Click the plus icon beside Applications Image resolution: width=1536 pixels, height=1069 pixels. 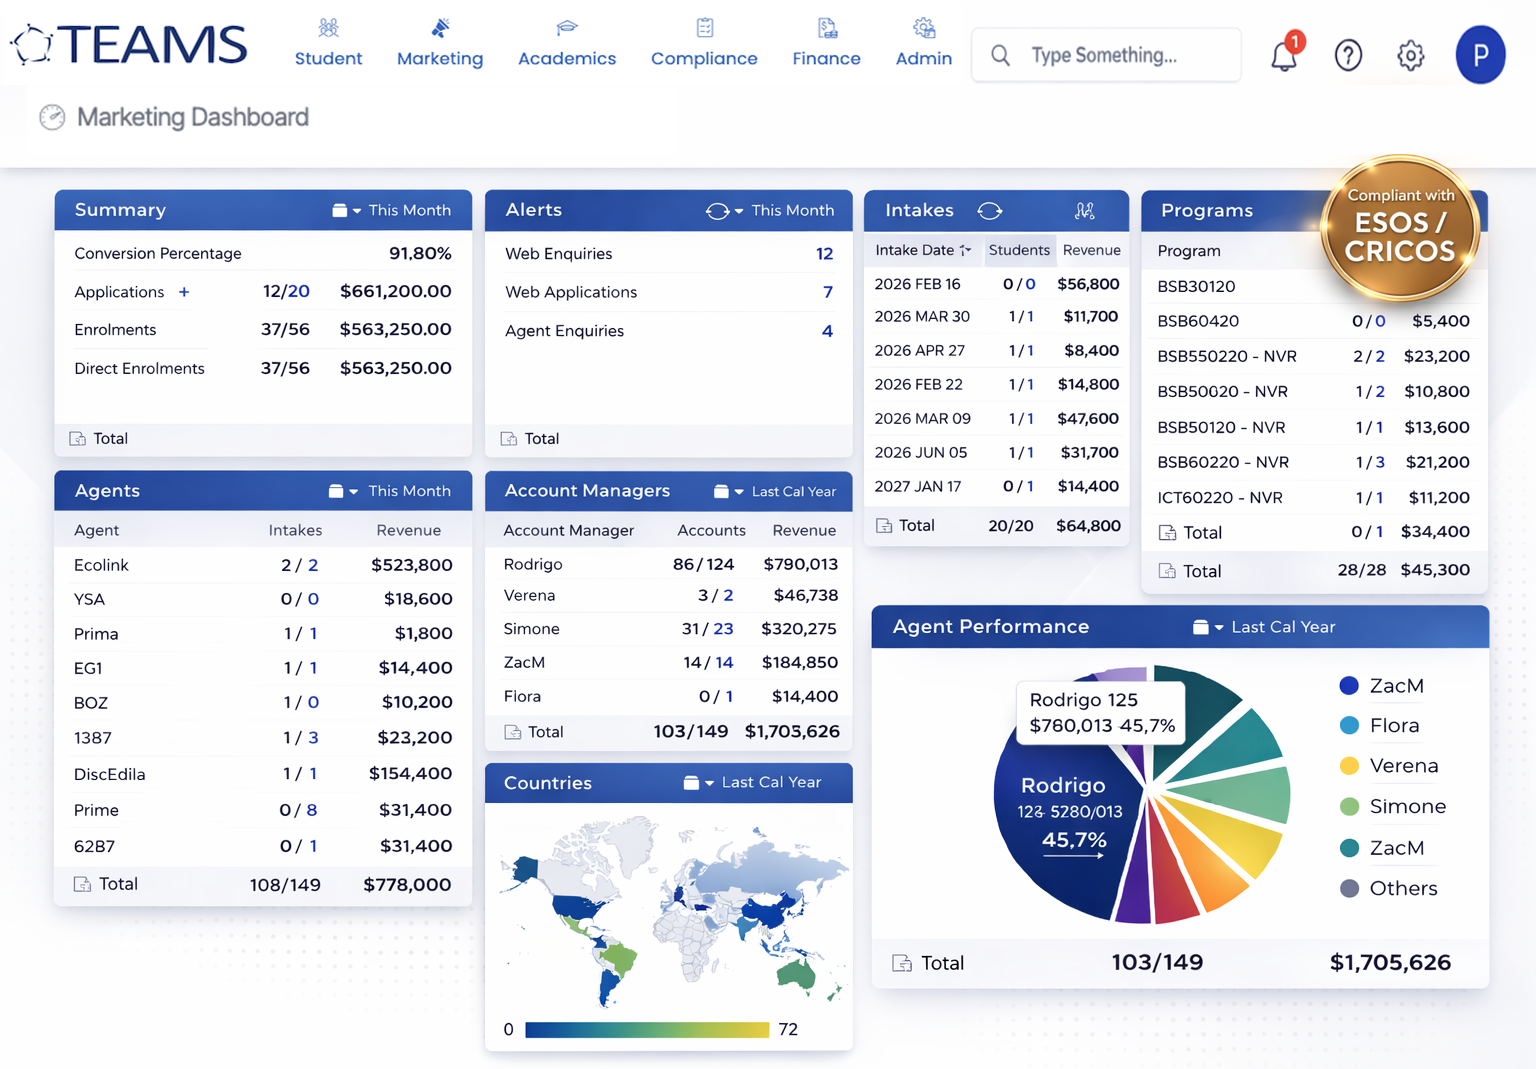click(184, 292)
